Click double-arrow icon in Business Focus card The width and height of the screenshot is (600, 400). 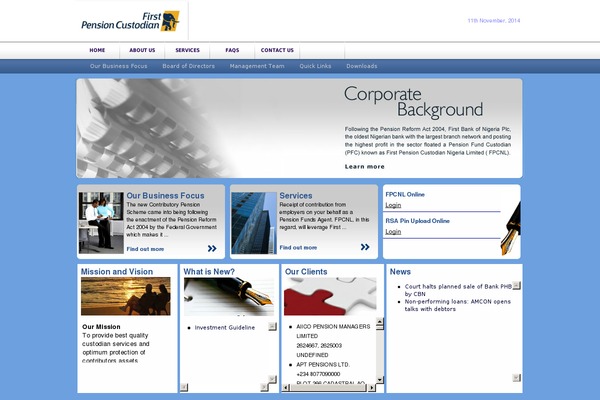pyautogui.click(x=212, y=249)
